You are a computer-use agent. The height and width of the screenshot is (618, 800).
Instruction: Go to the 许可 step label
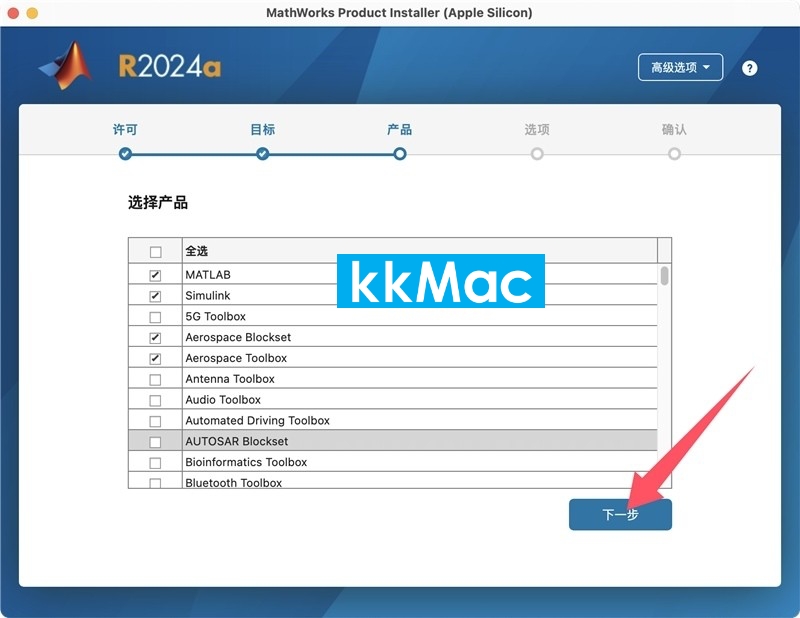pyautogui.click(x=125, y=130)
